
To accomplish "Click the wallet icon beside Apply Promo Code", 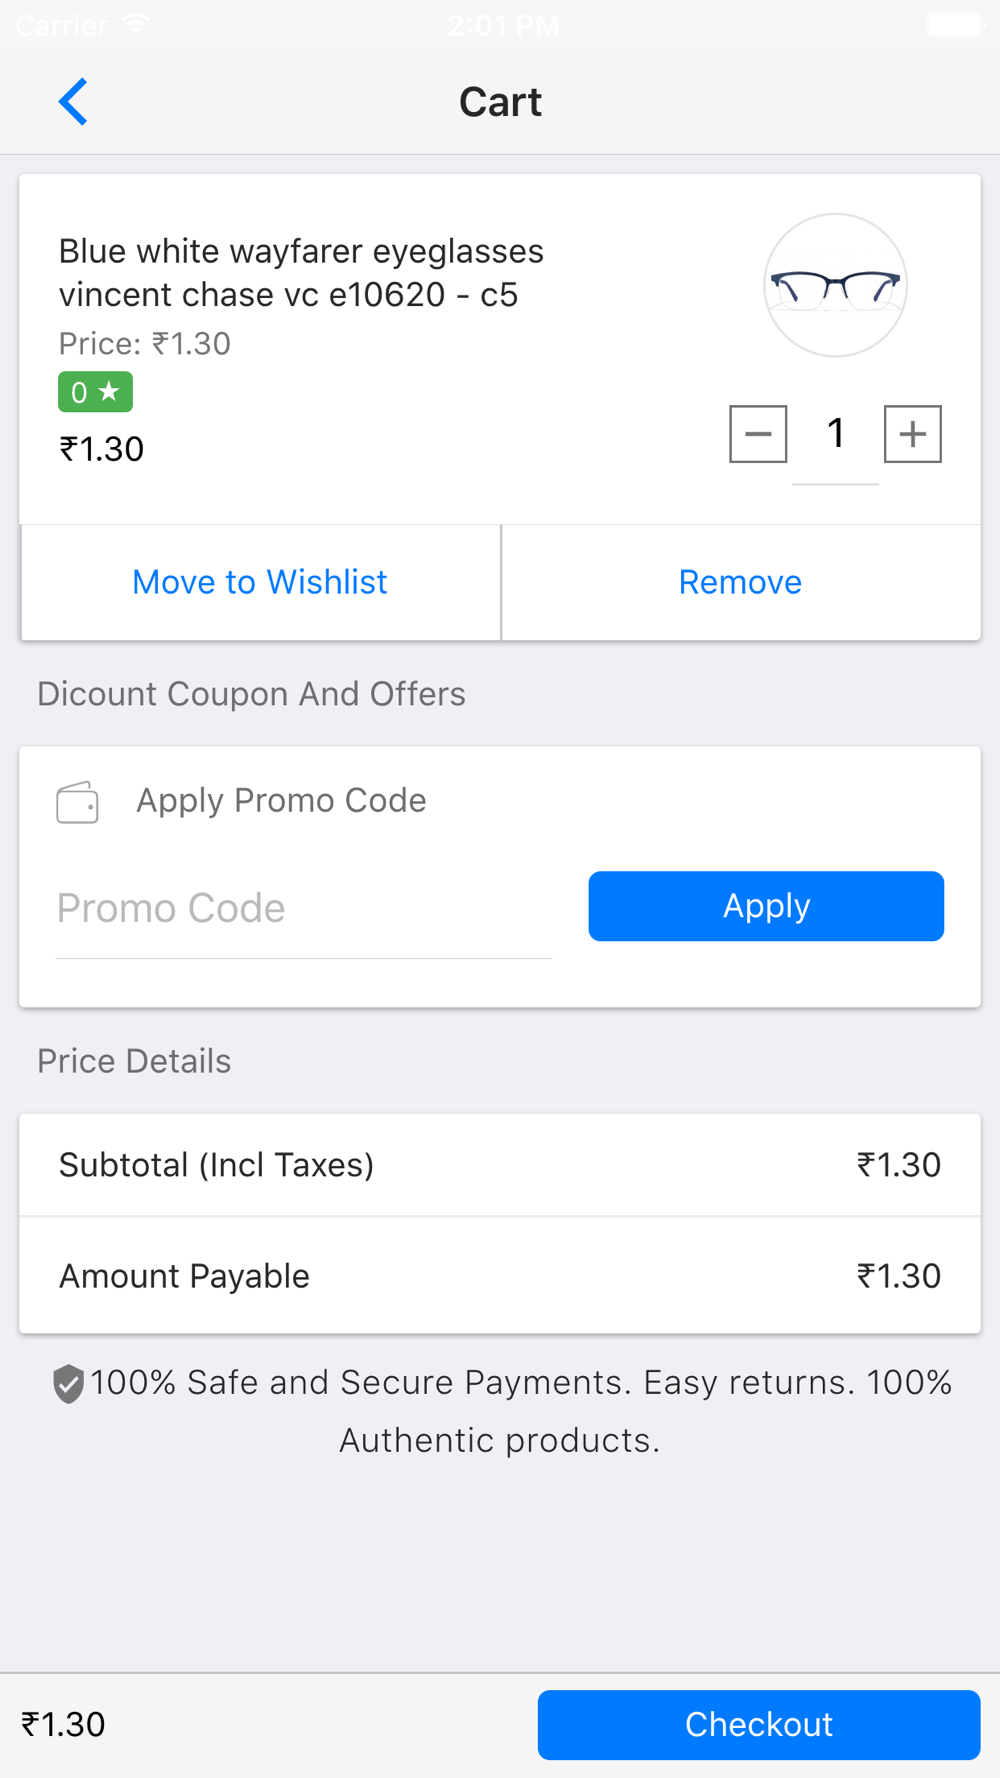I will [x=77, y=802].
